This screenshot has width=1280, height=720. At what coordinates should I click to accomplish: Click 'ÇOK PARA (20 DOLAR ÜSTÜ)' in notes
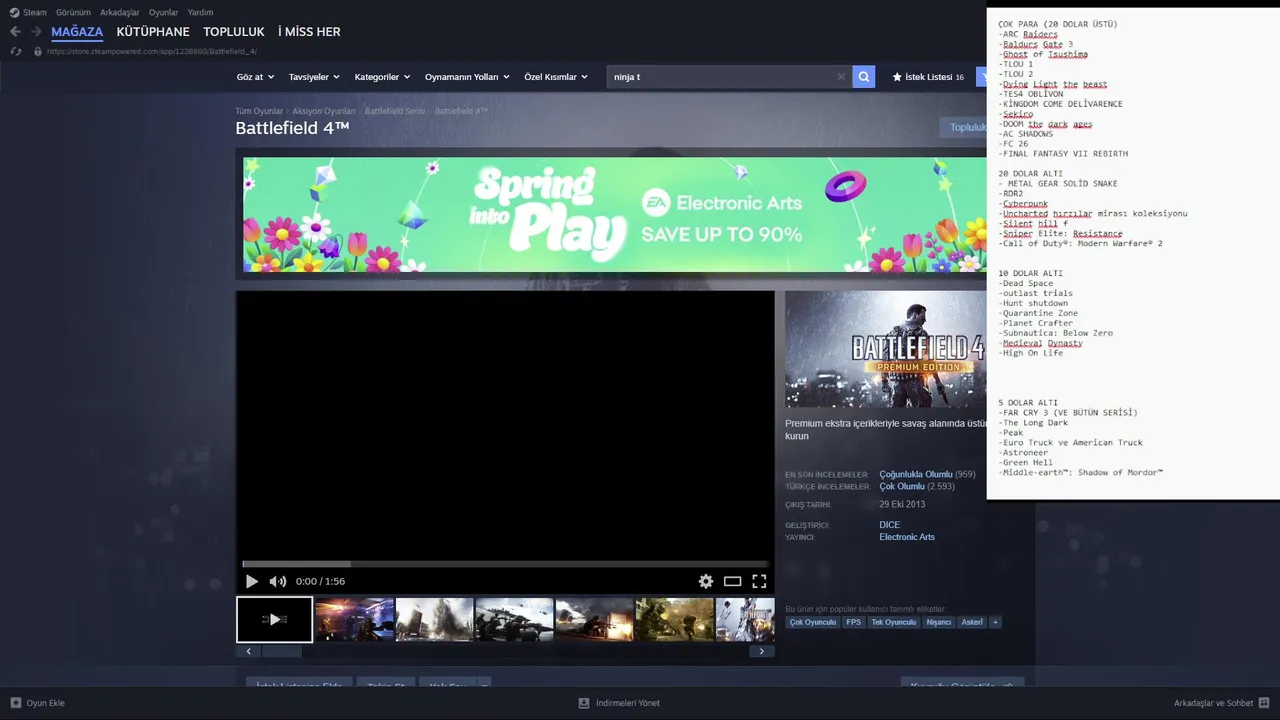pyautogui.click(x=1058, y=24)
